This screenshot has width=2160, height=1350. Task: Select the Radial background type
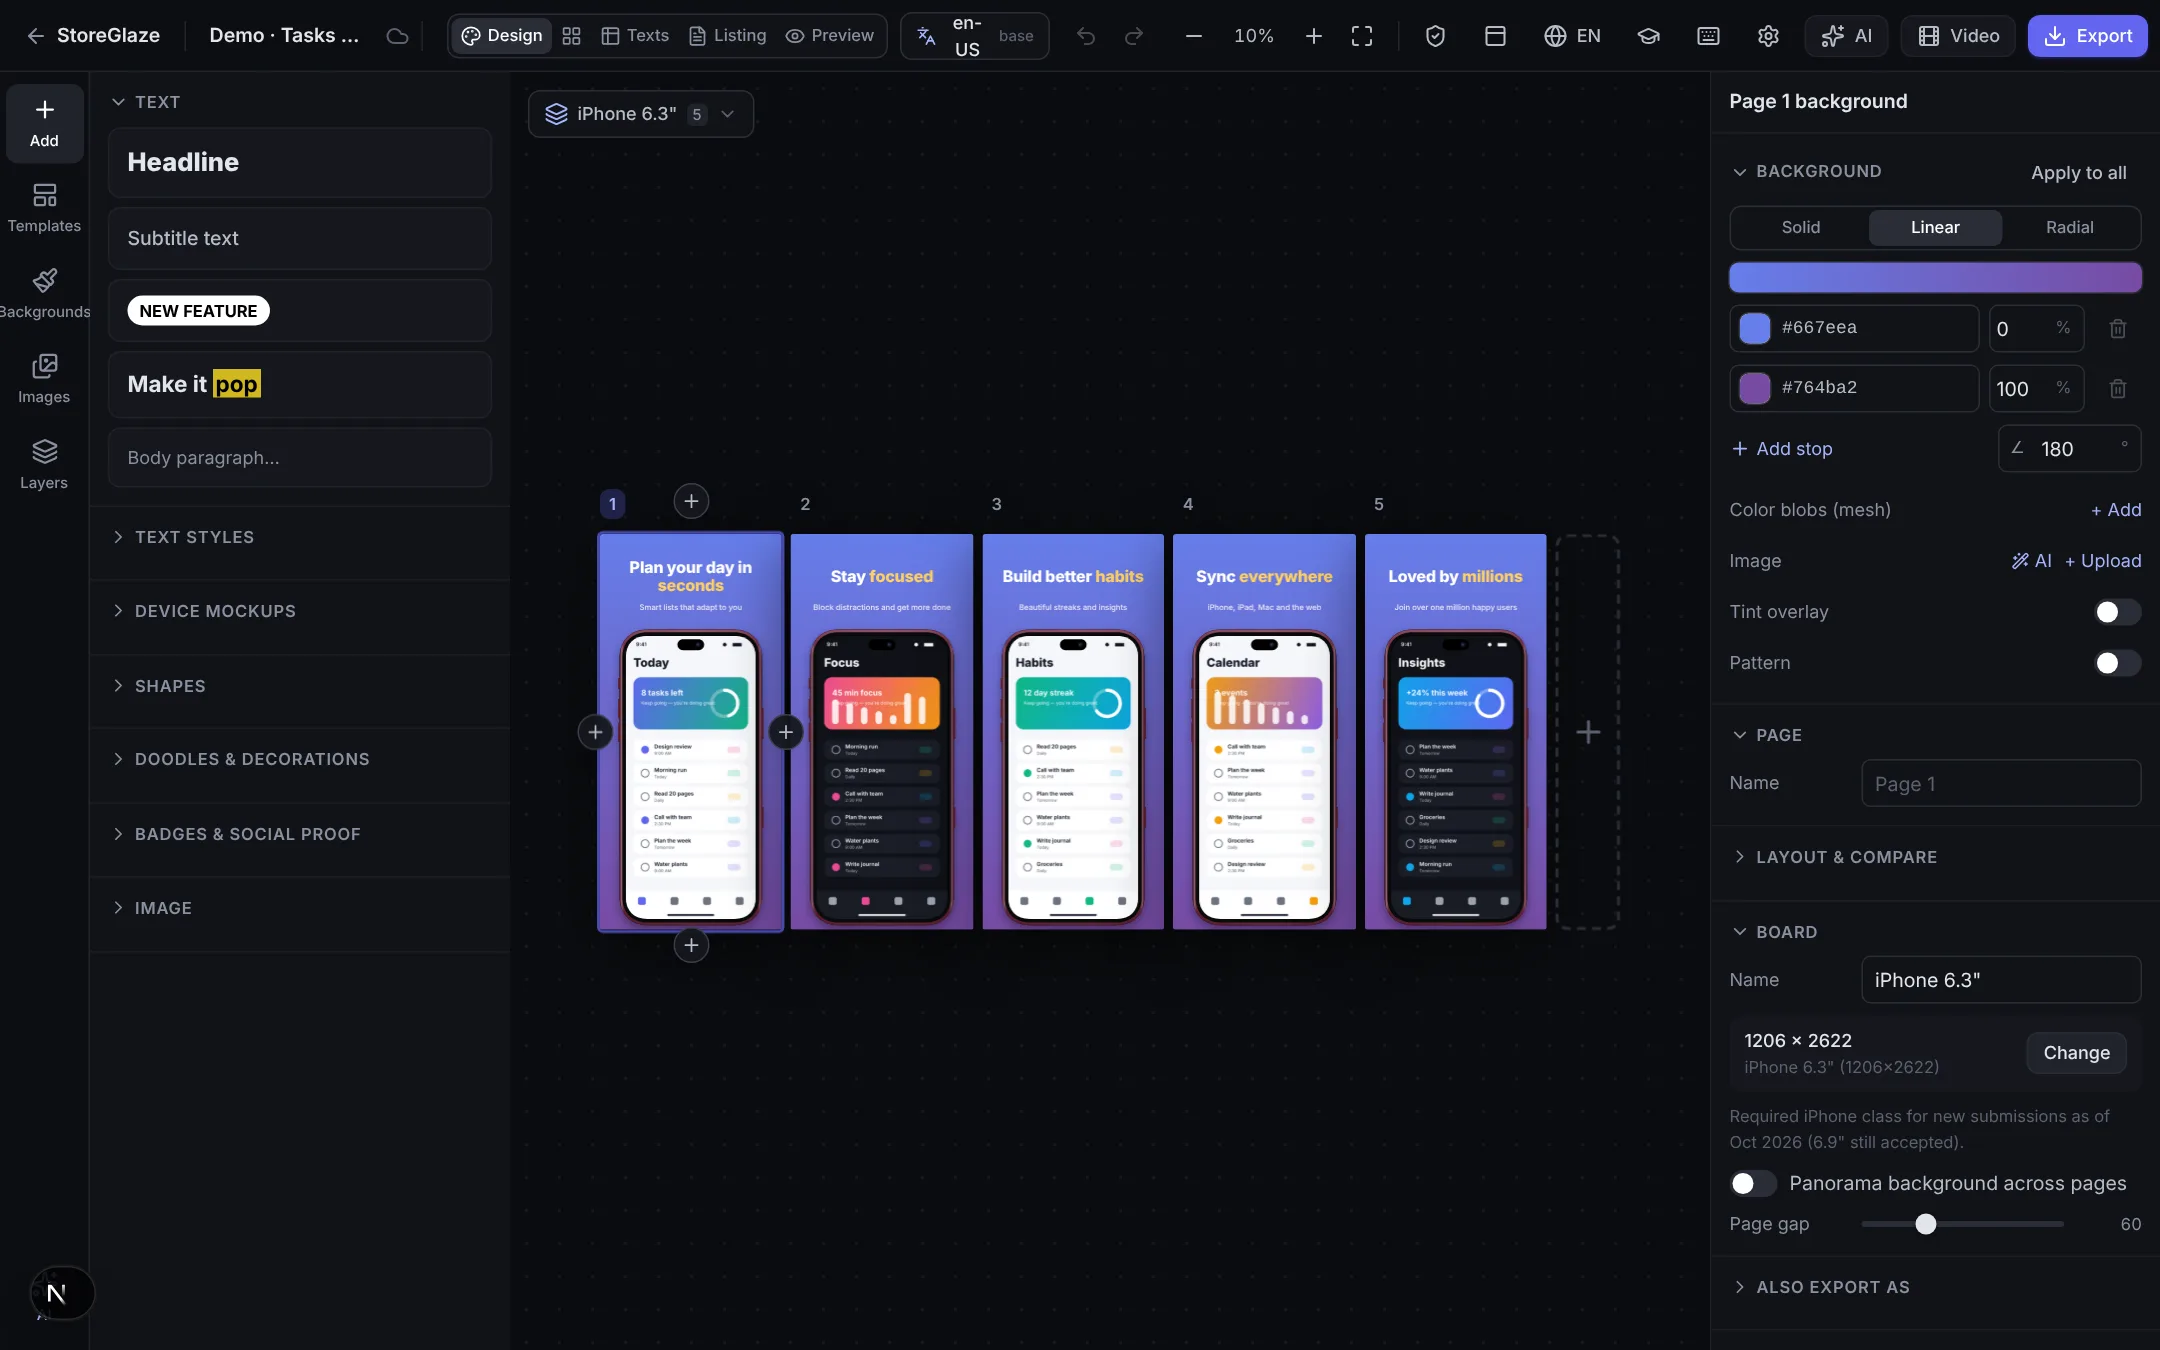tap(2069, 227)
